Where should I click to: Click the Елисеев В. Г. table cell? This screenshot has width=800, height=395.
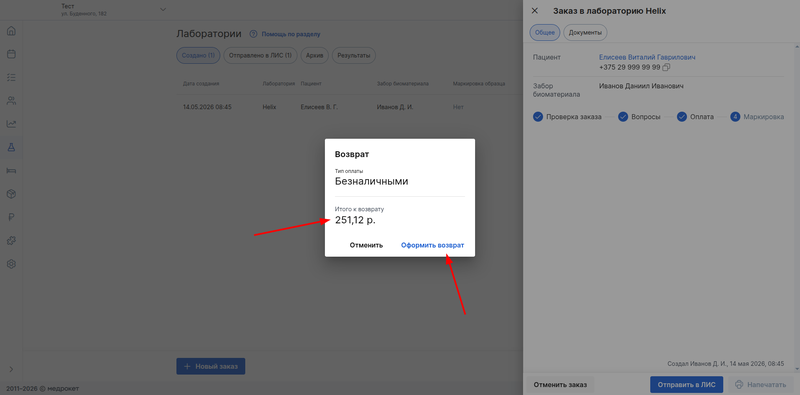319,108
